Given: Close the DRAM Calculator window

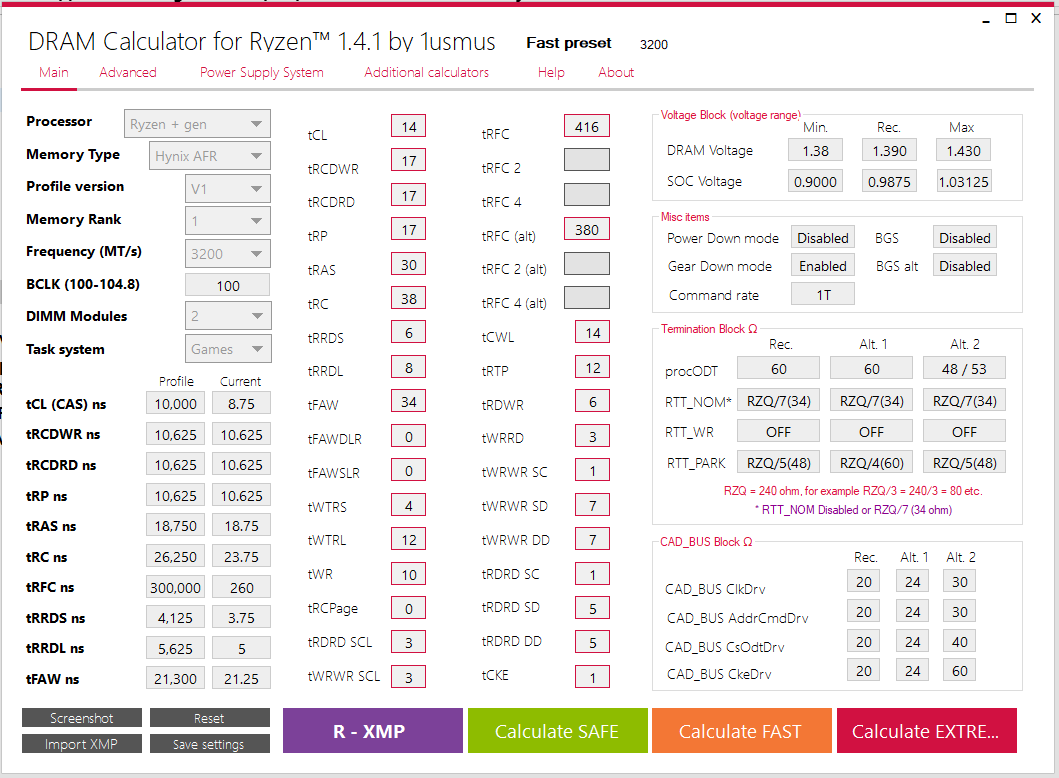Looking at the screenshot, I should pyautogui.click(x=1036, y=18).
